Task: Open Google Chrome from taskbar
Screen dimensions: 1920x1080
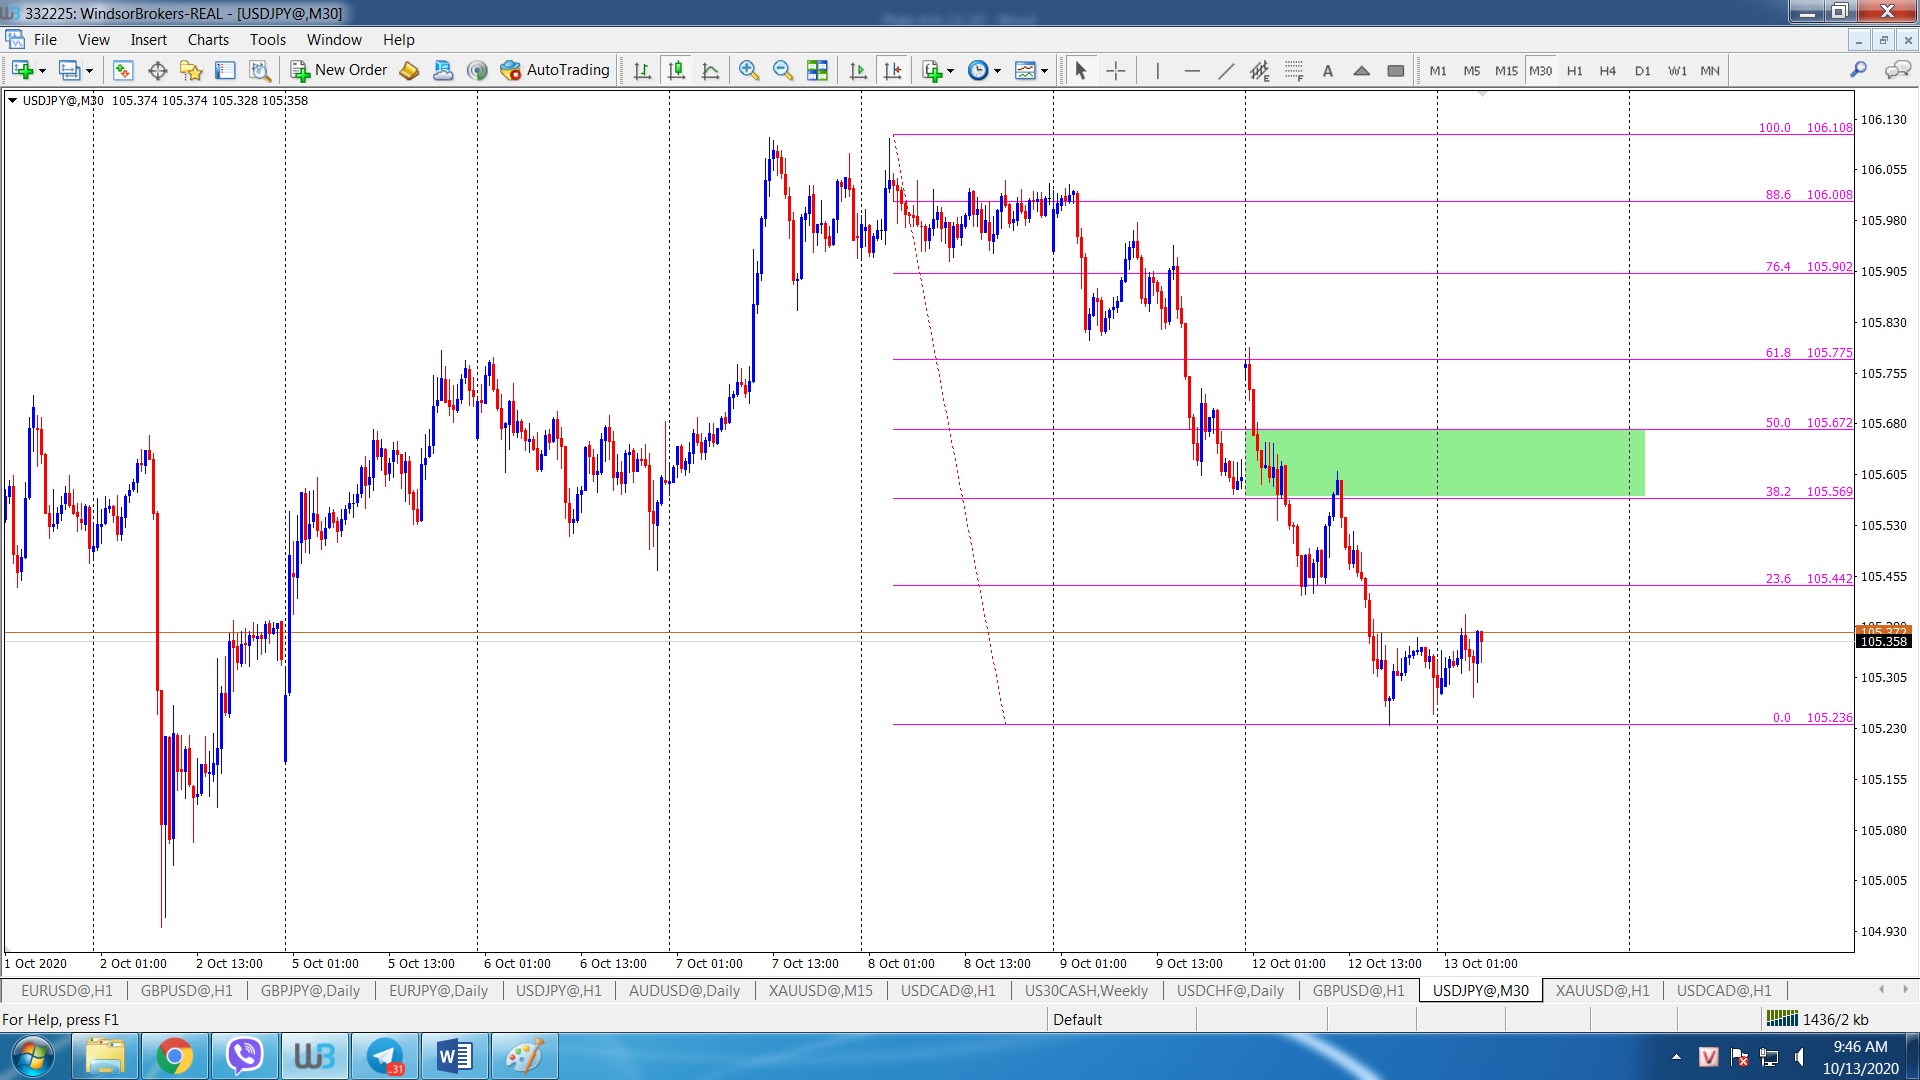Action: pos(175,1056)
